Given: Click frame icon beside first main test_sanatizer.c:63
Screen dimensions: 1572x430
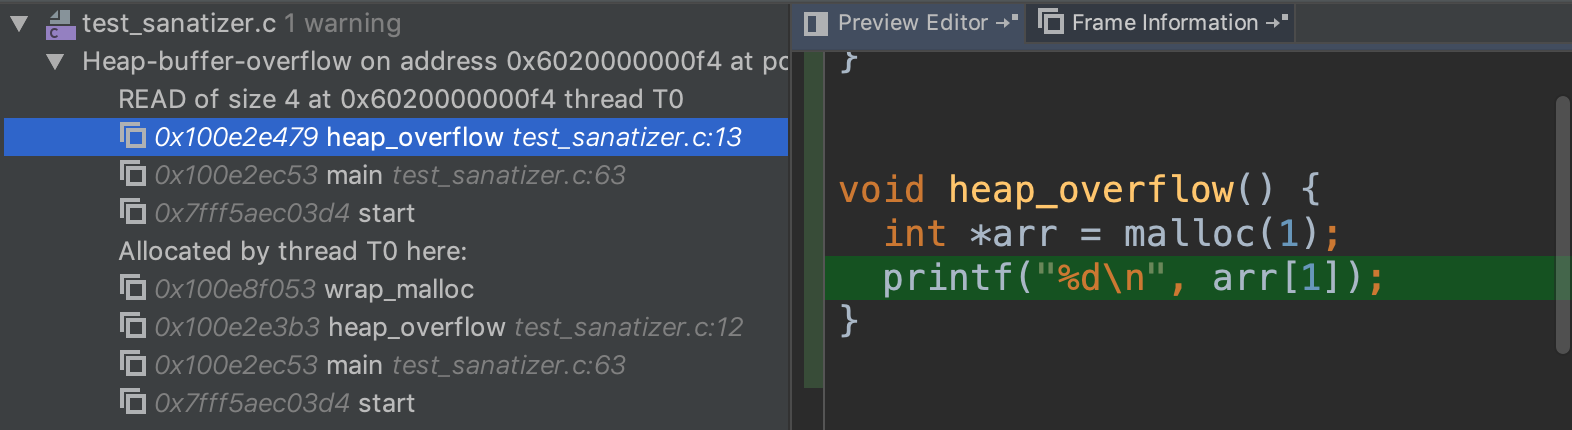Looking at the screenshot, I should tap(133, 174).
